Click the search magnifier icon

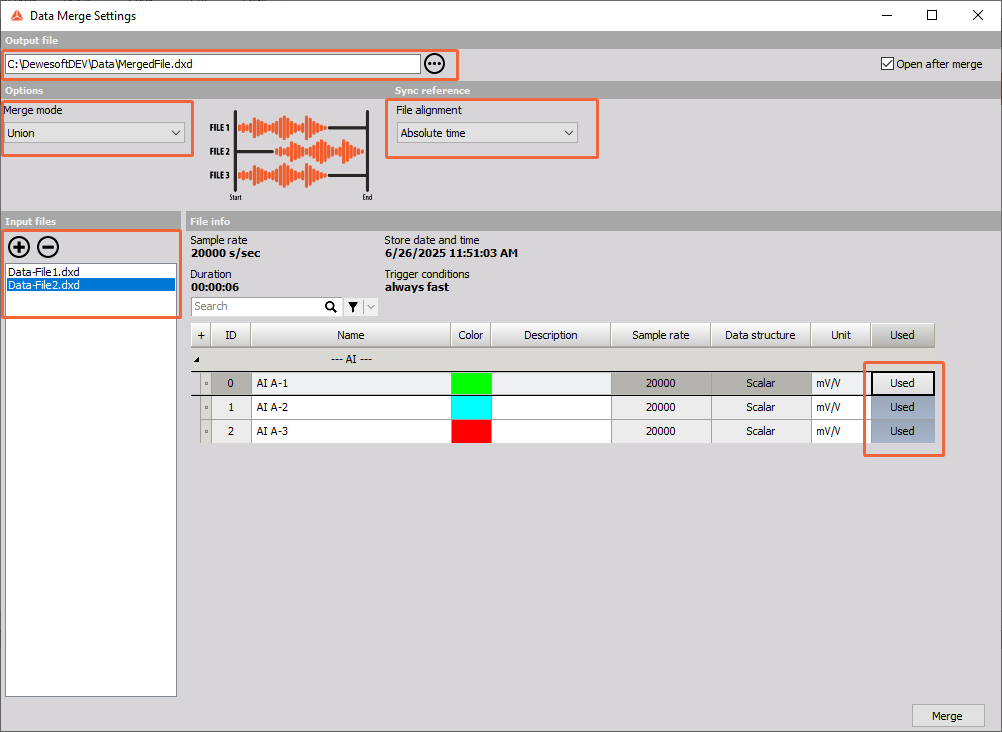tap(331, 306)
